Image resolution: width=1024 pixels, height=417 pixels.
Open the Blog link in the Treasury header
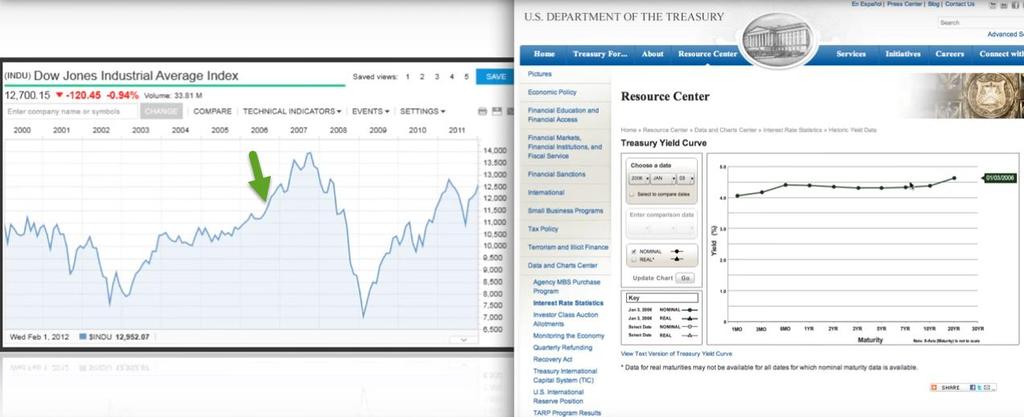(933, 4)
